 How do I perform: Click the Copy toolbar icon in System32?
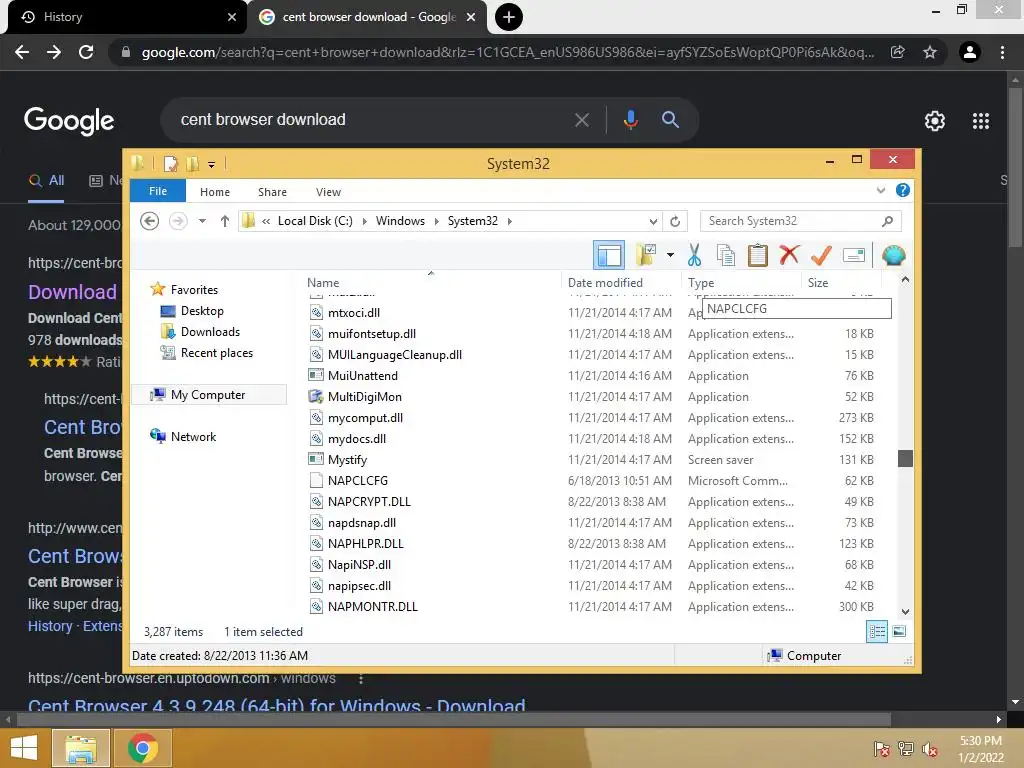coord(726,255)
